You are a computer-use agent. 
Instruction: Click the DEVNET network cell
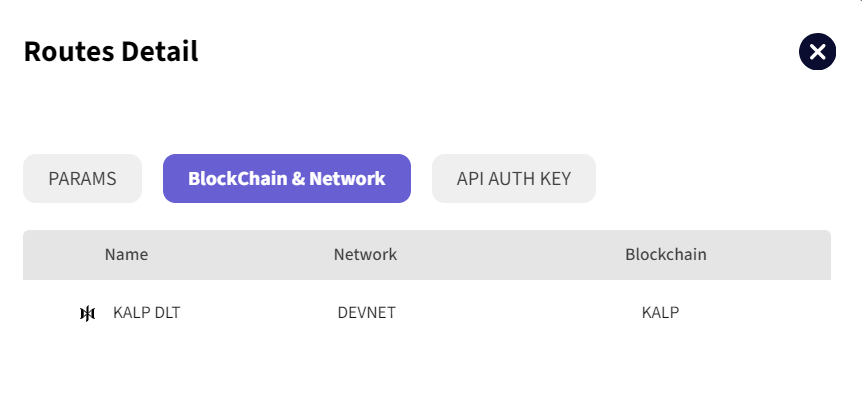point(367,313)
